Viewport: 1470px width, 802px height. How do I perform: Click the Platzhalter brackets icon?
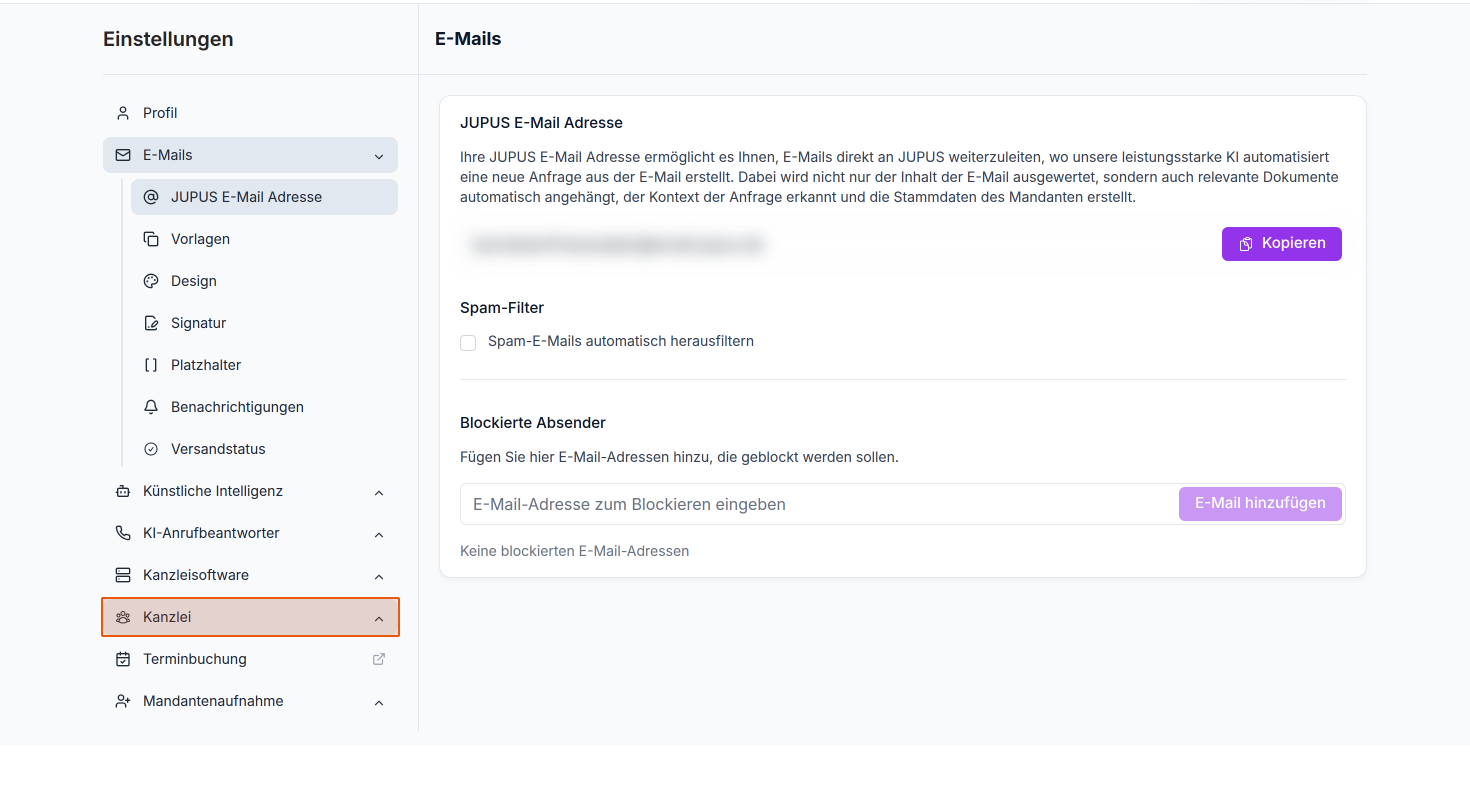point(151,365)
